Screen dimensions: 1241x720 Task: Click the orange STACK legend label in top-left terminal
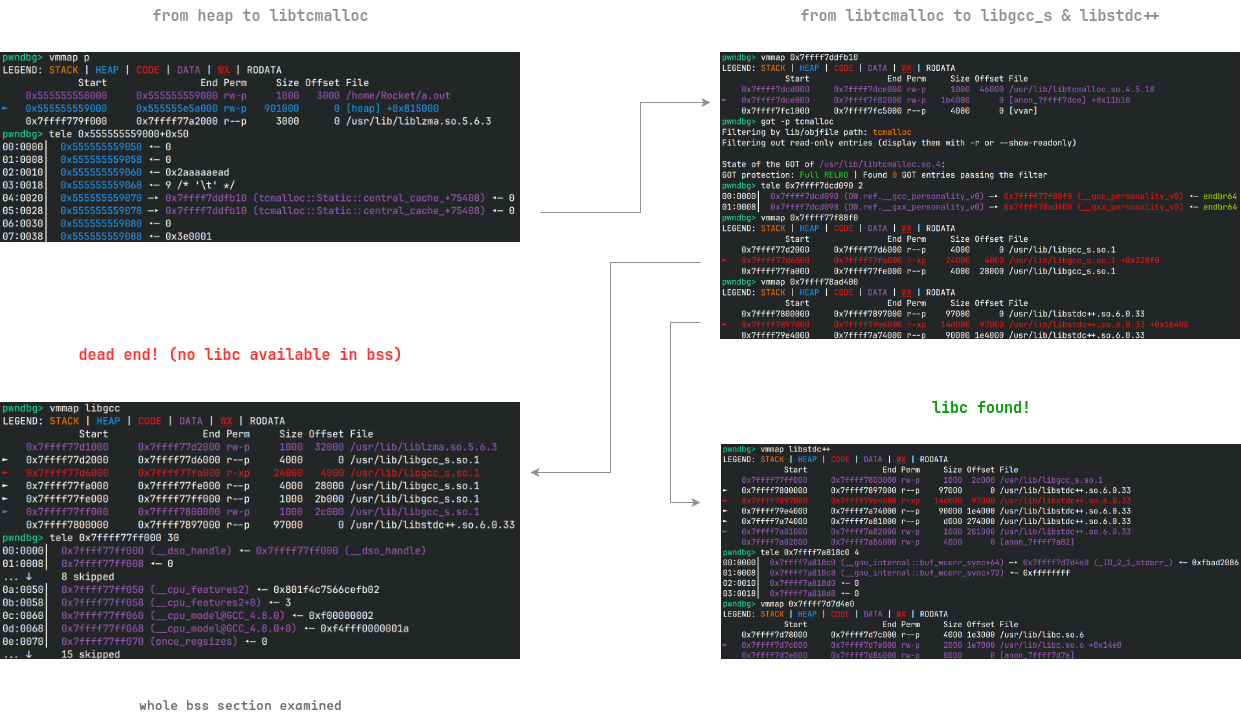point(64,70)
